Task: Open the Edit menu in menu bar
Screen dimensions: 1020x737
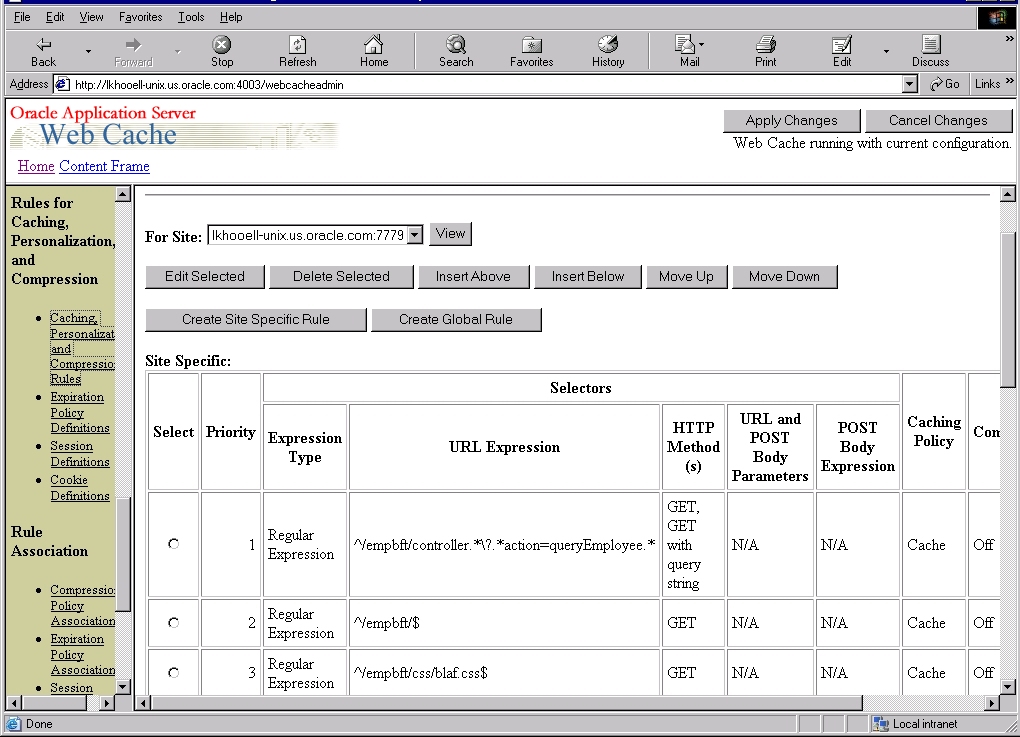Action: click(55, 17)
